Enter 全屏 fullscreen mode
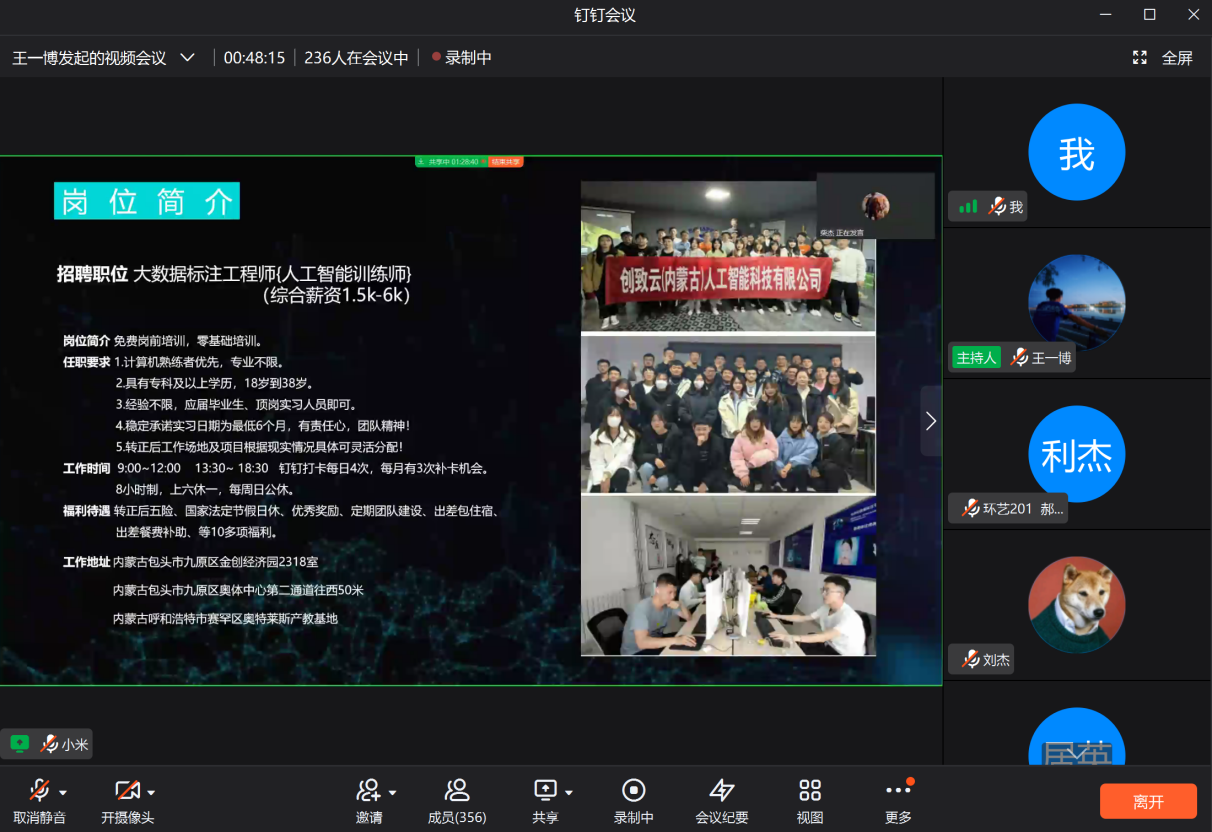 pyautogui.click(x=1163, y=58)
